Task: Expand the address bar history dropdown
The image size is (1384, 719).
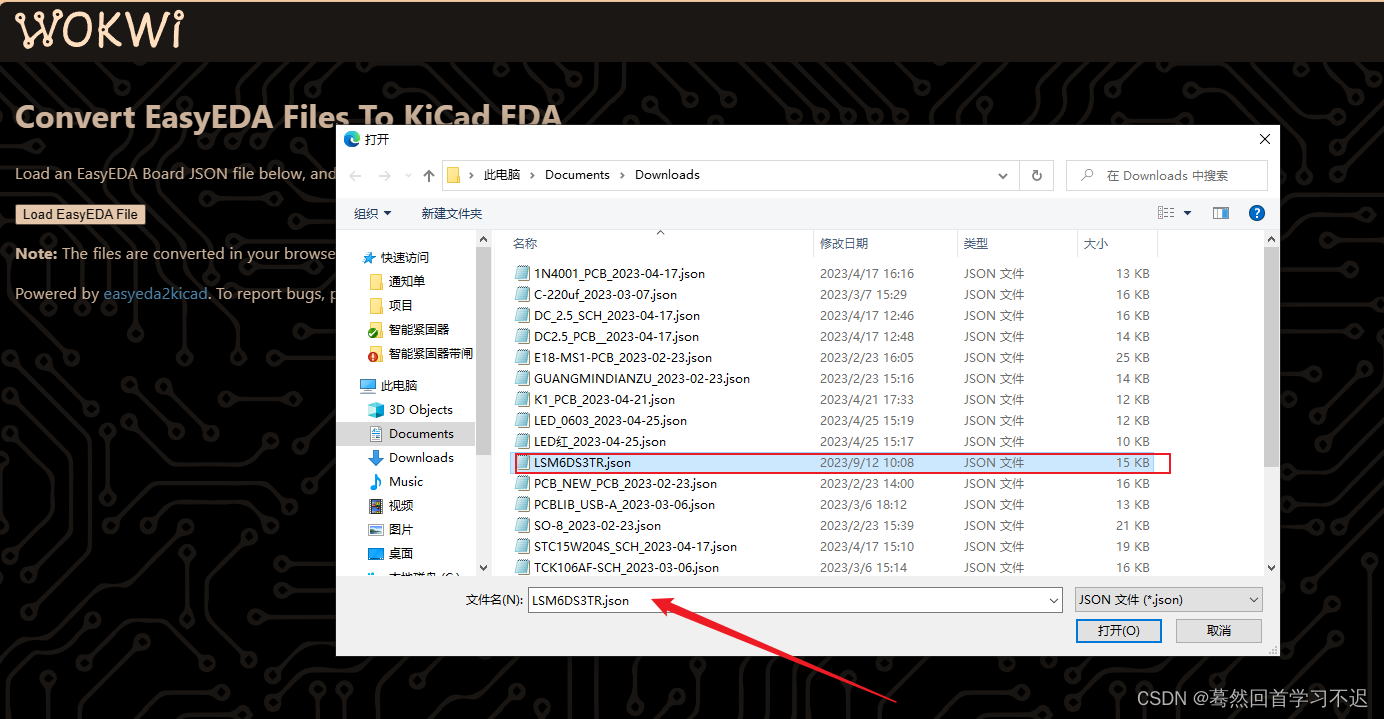Action: [1003, 175]
